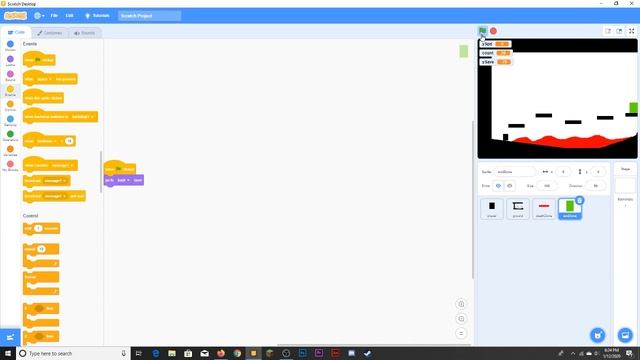Click the project title field
This screenshot has height=360, width=640.
click(149, 16)
